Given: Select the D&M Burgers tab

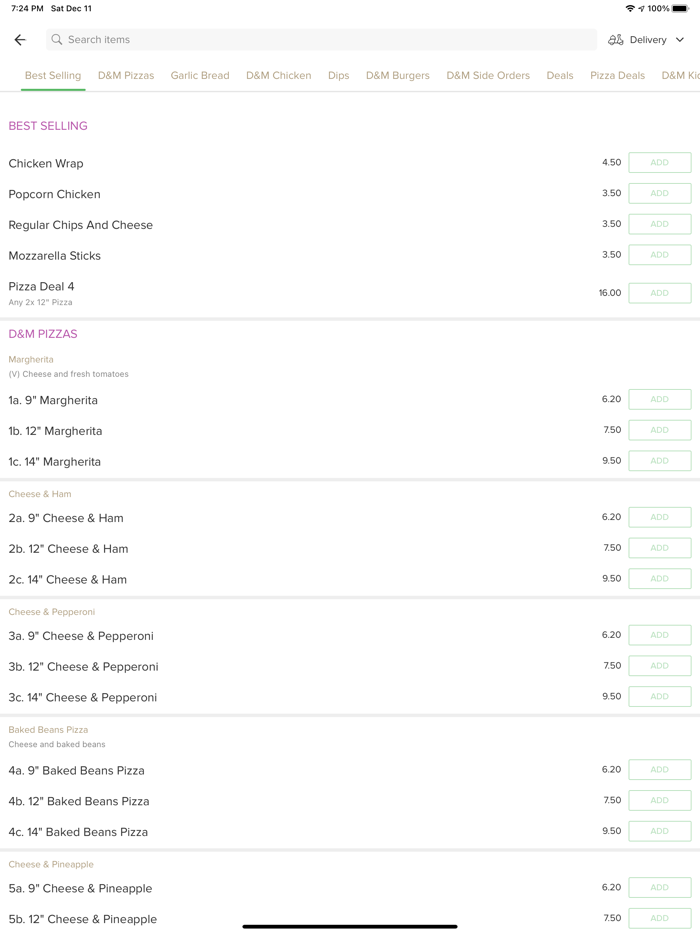Looking at the screenshot, I should [x=397, y=75].
